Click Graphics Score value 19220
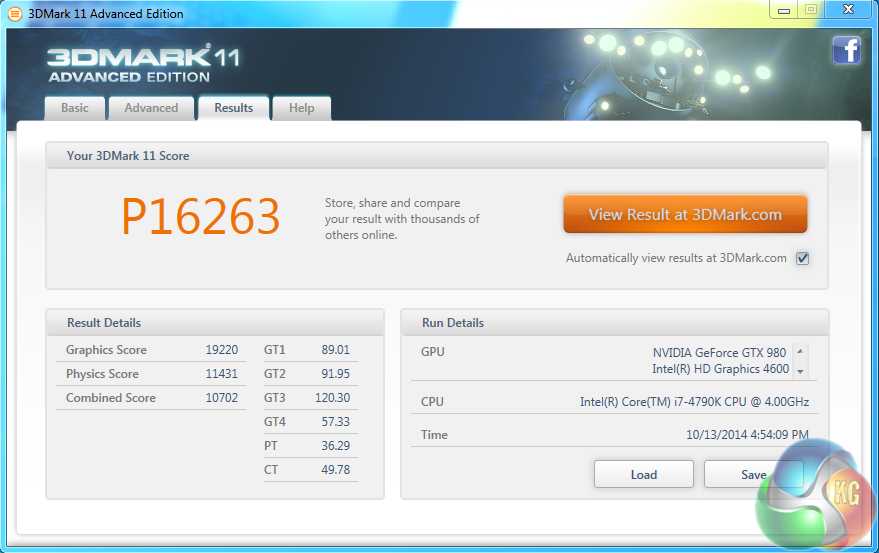The height and width of the screenshot is (553, 879). [x=221, y=350]
